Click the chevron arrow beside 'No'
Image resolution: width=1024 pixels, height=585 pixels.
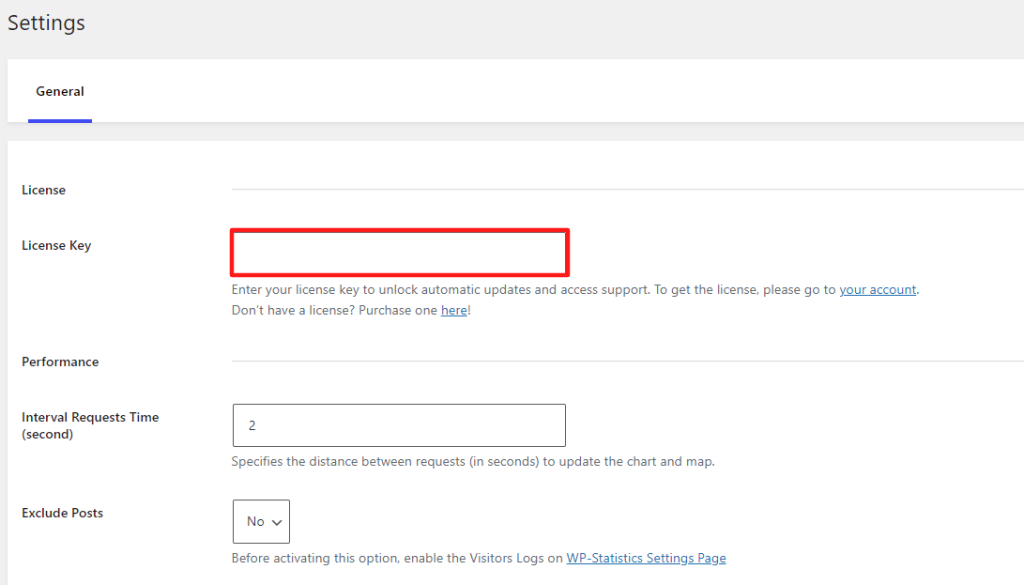click(x=277, y=522)
